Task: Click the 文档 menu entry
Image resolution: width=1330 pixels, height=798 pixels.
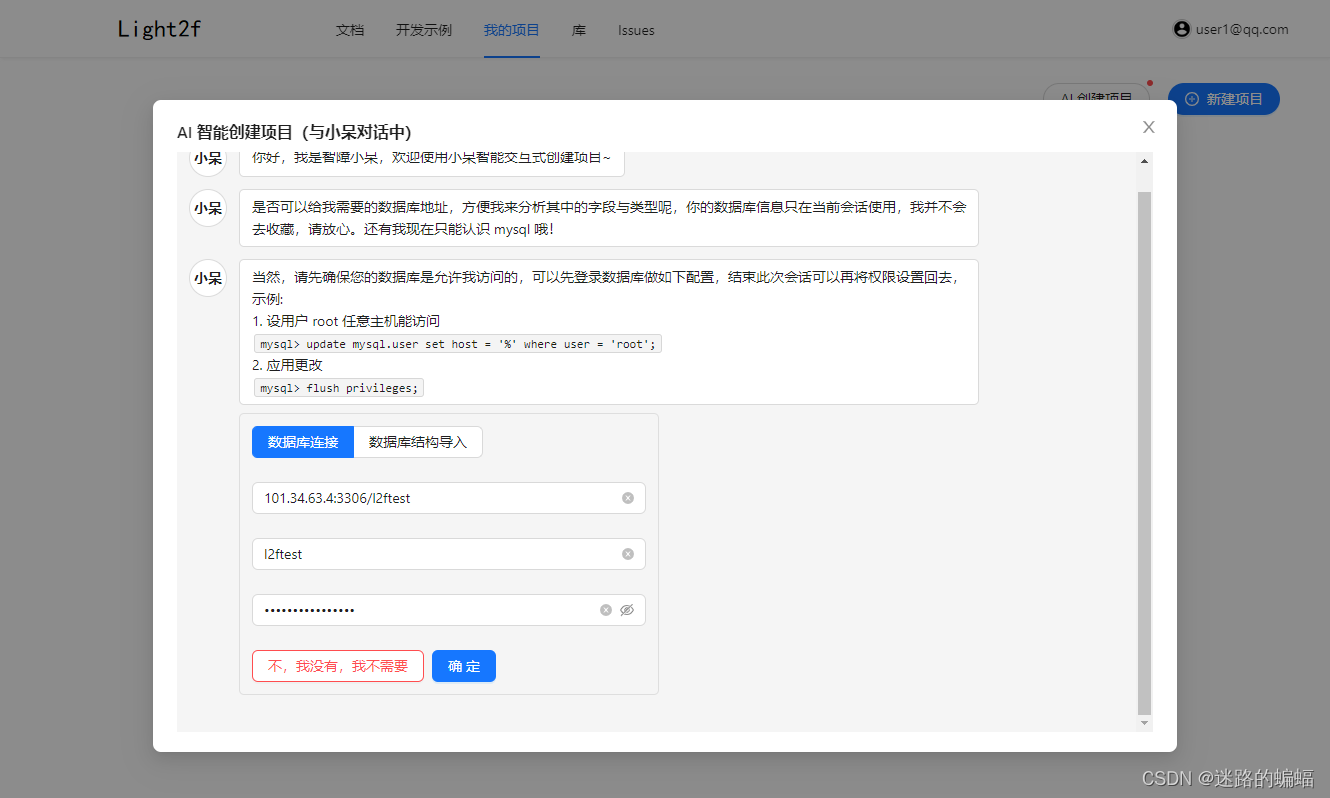Action: pos(350,31)
